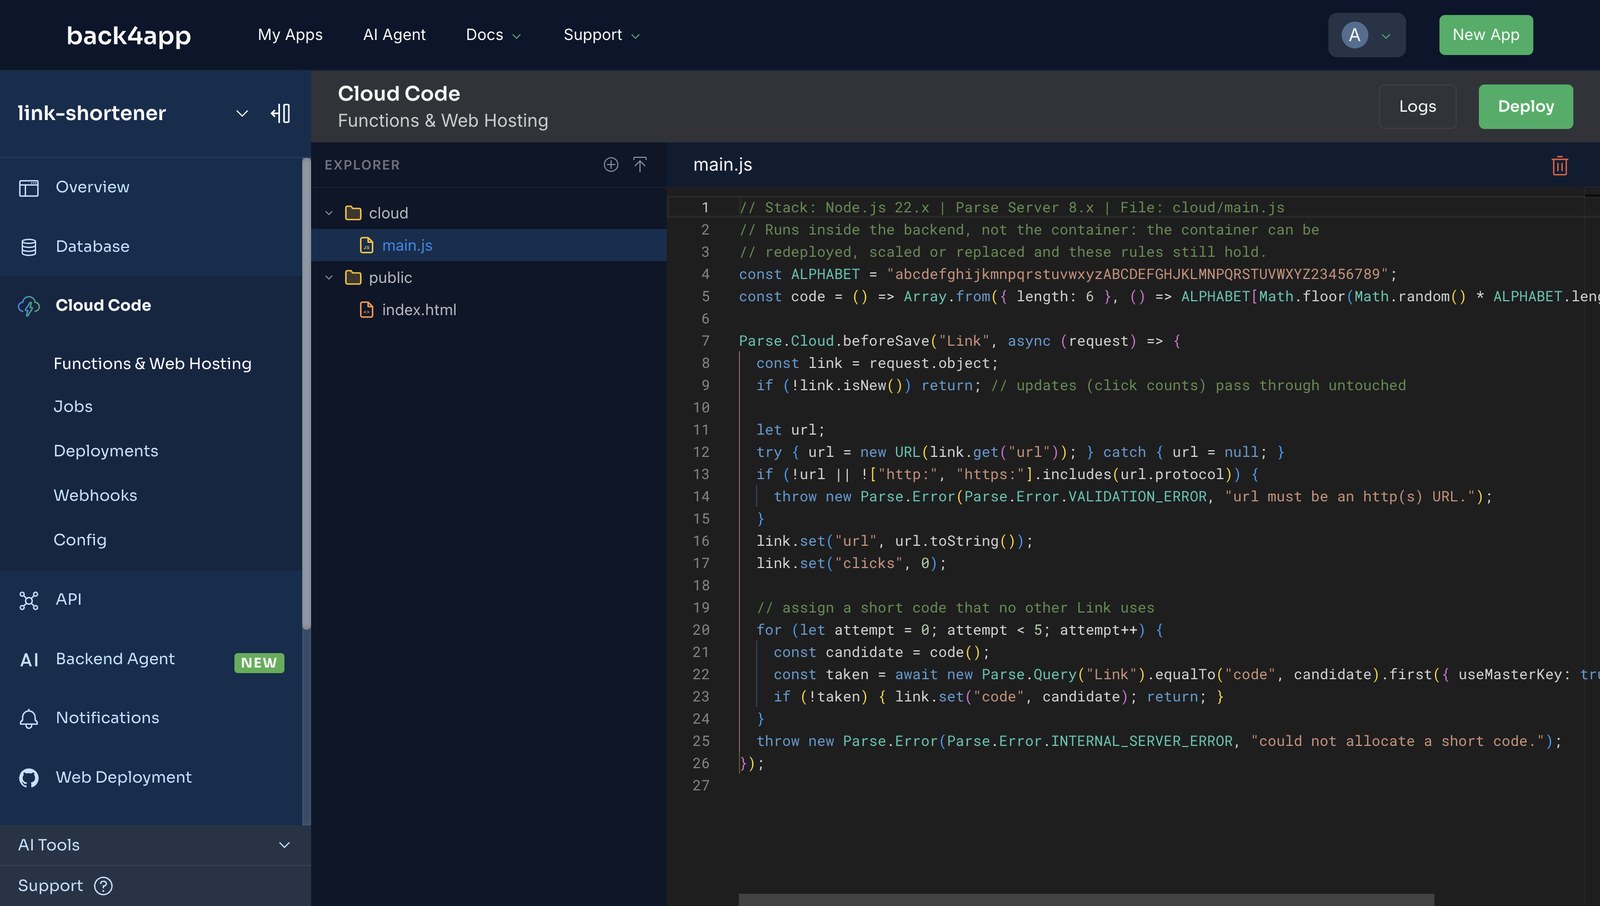The width and height of the screenshot is (1600, 906).
Task: Click the Support help question icon
Action: tap(103, 886)
